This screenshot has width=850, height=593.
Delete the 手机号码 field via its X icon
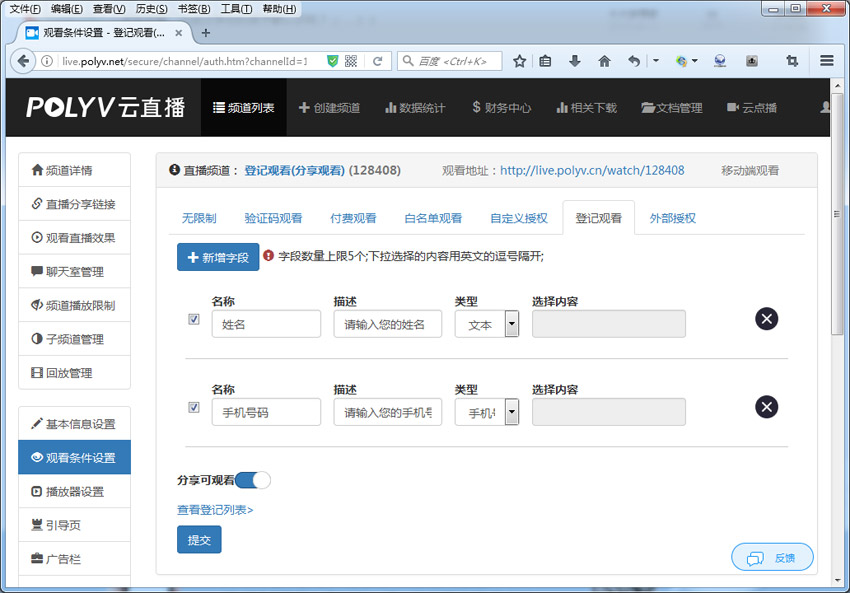click(x=766, y=407)
